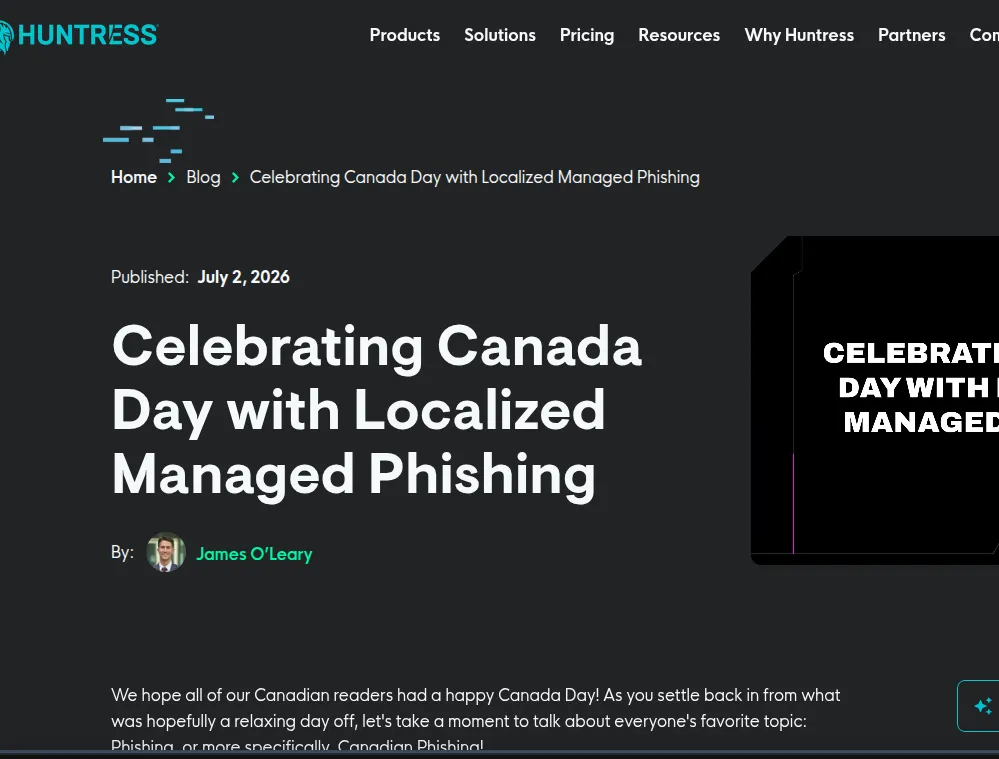Click the article headline text
Viewport: 999px width, 759px height.
point(377,410)
